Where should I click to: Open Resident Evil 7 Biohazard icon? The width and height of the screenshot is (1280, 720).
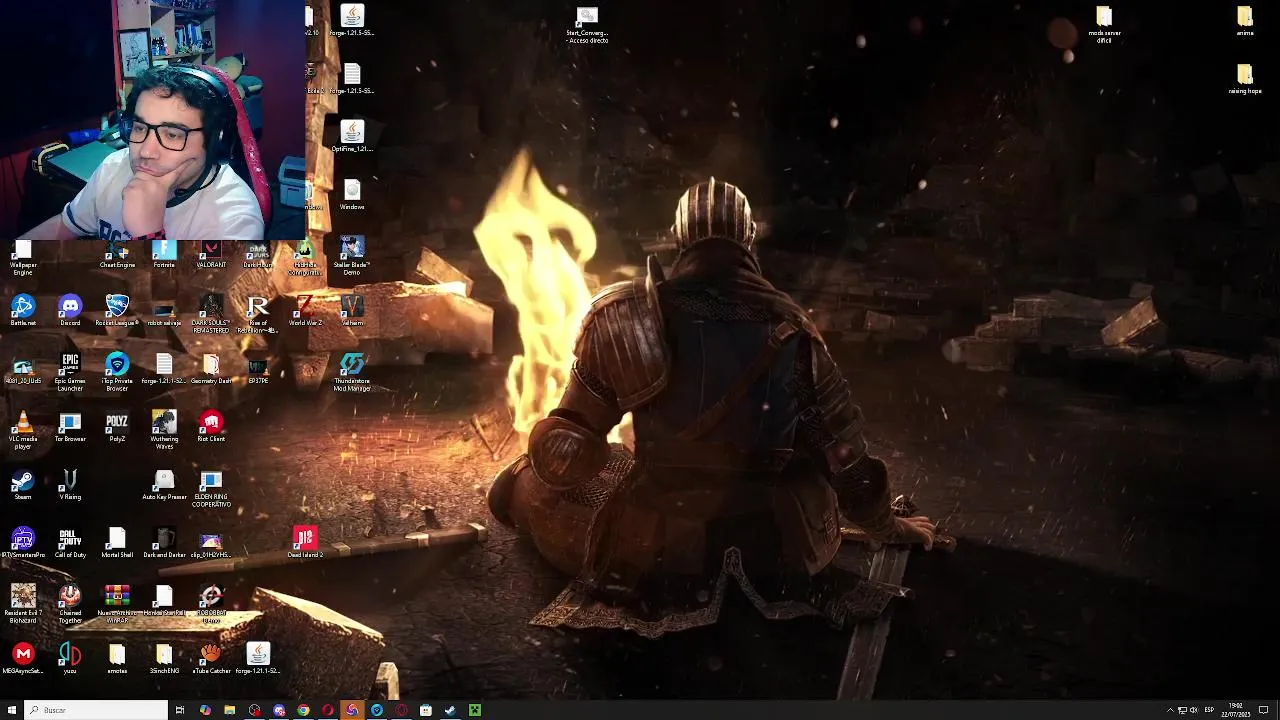pos(23,604)
